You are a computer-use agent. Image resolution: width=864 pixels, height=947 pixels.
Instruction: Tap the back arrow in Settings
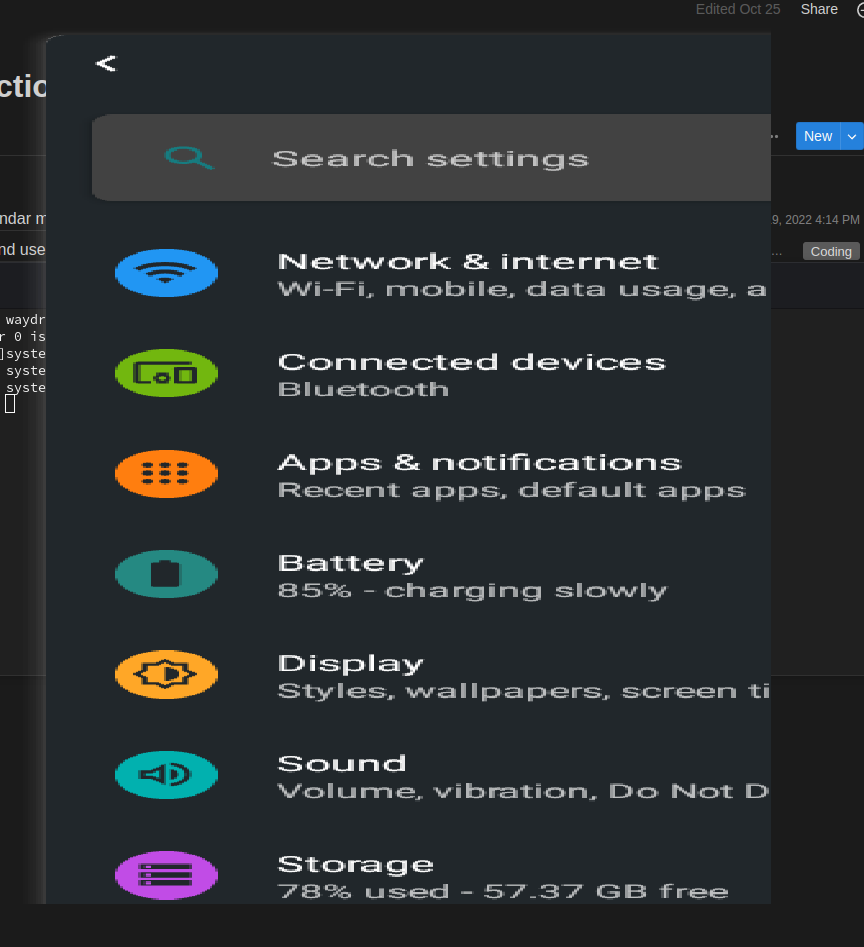105,62
